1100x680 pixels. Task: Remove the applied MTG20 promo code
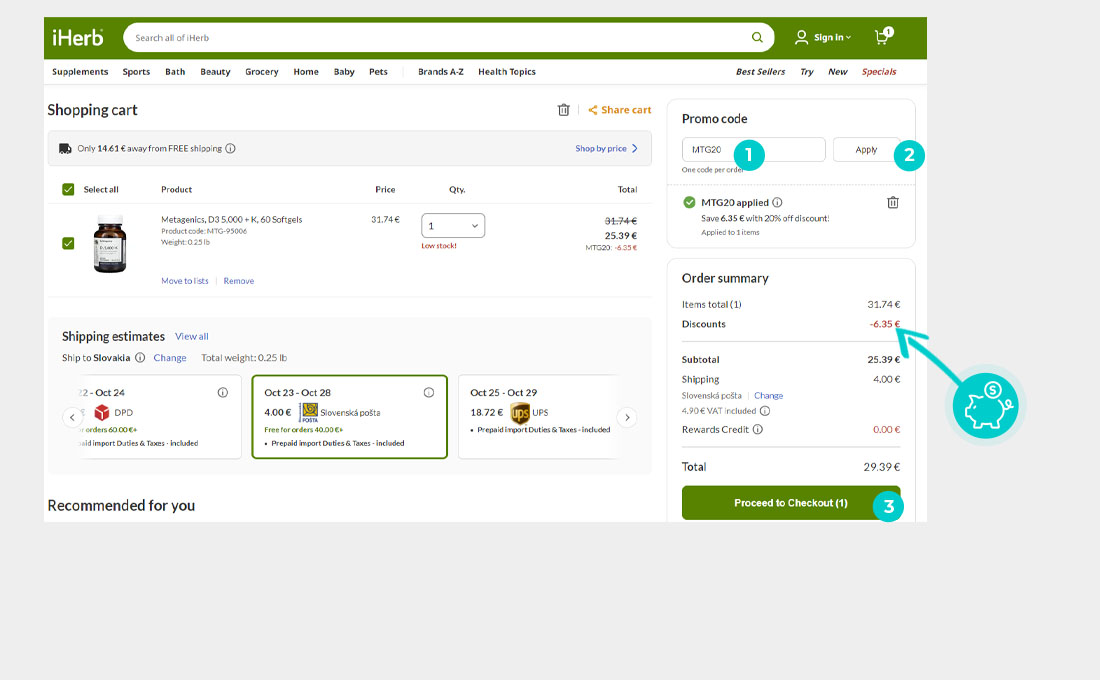[893, 203]
